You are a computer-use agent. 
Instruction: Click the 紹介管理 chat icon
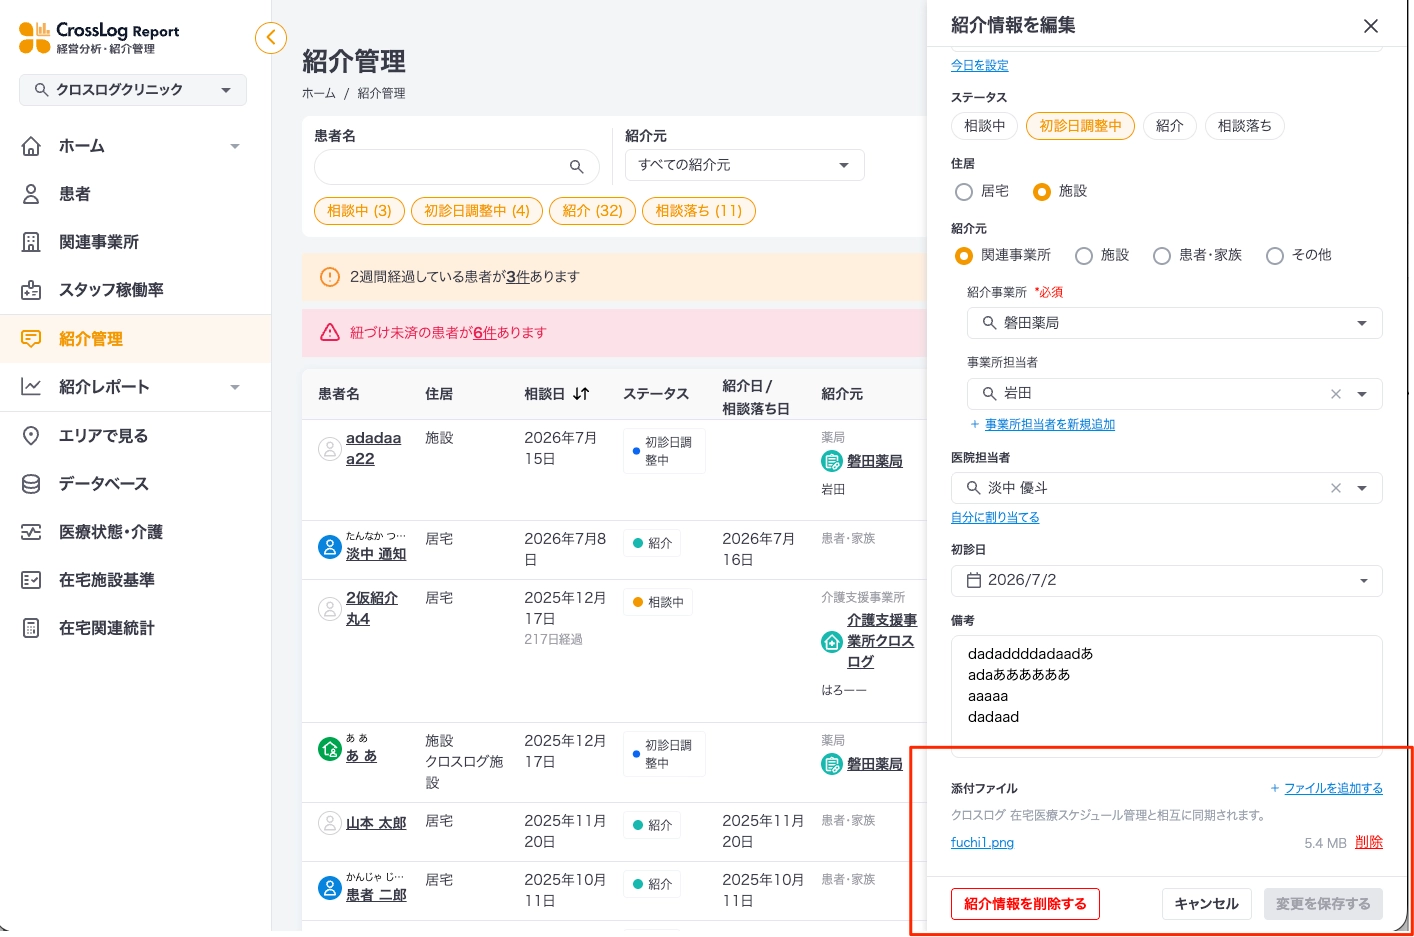click(31, 339)
